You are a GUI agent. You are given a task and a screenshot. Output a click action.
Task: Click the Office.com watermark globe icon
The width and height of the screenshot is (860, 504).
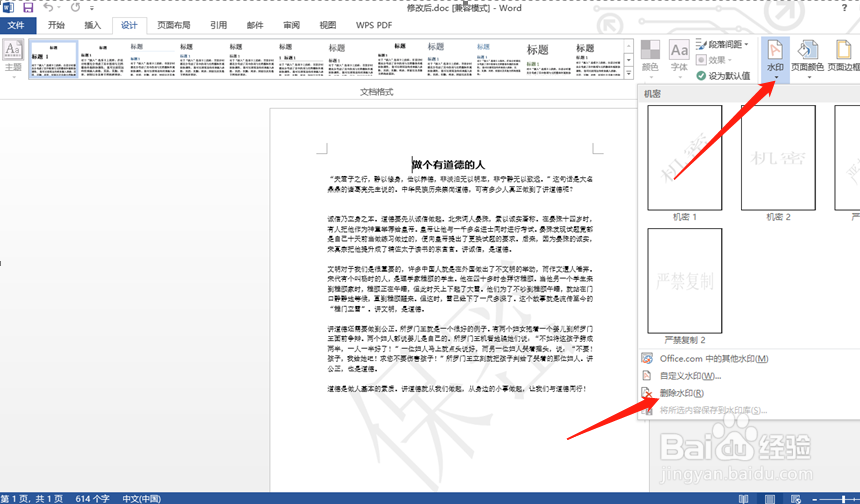click(x=647, y=359)
